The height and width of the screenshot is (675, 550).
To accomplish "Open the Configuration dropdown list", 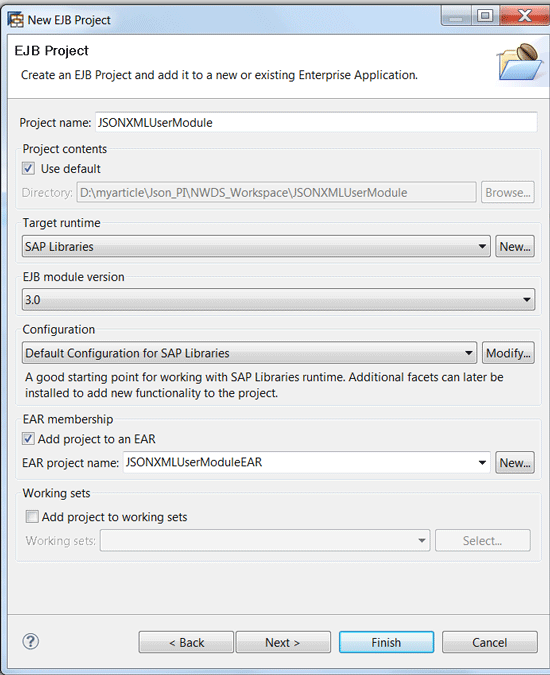I will point(249,353).
